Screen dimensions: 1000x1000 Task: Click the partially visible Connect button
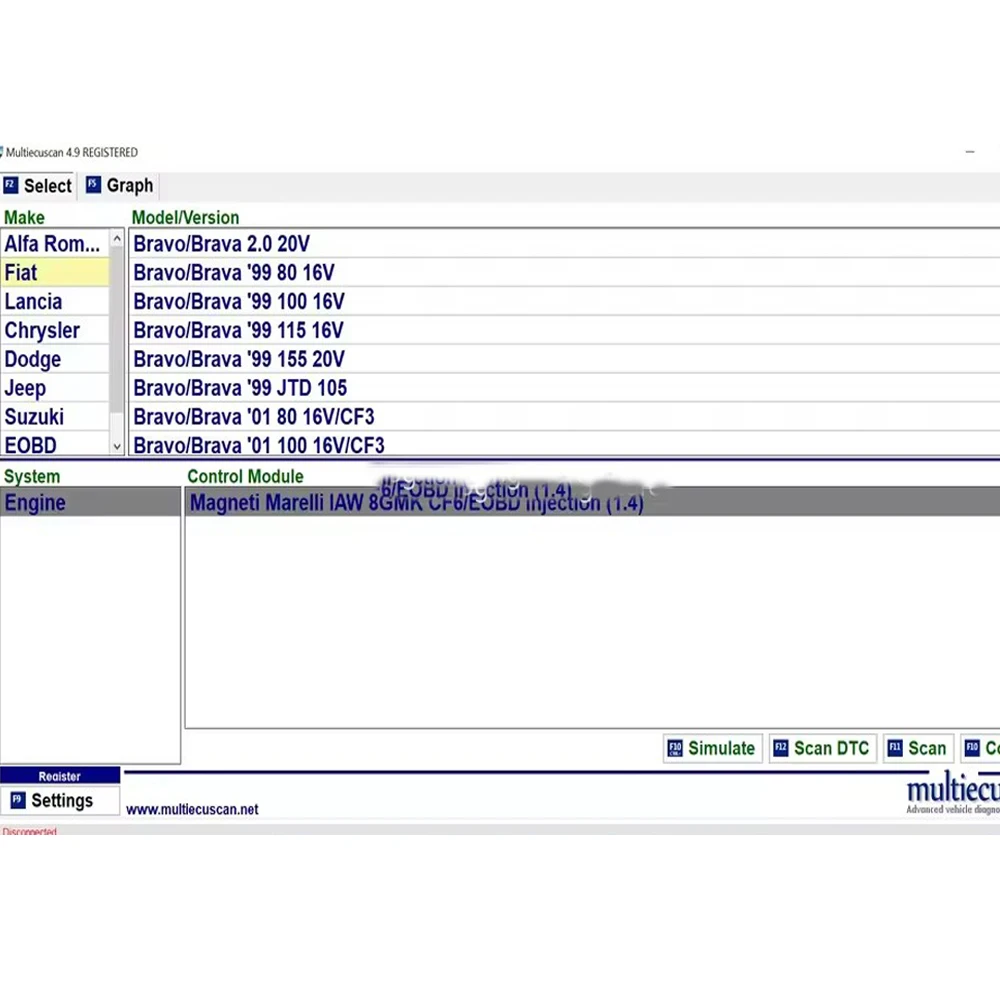click(981, 747)
